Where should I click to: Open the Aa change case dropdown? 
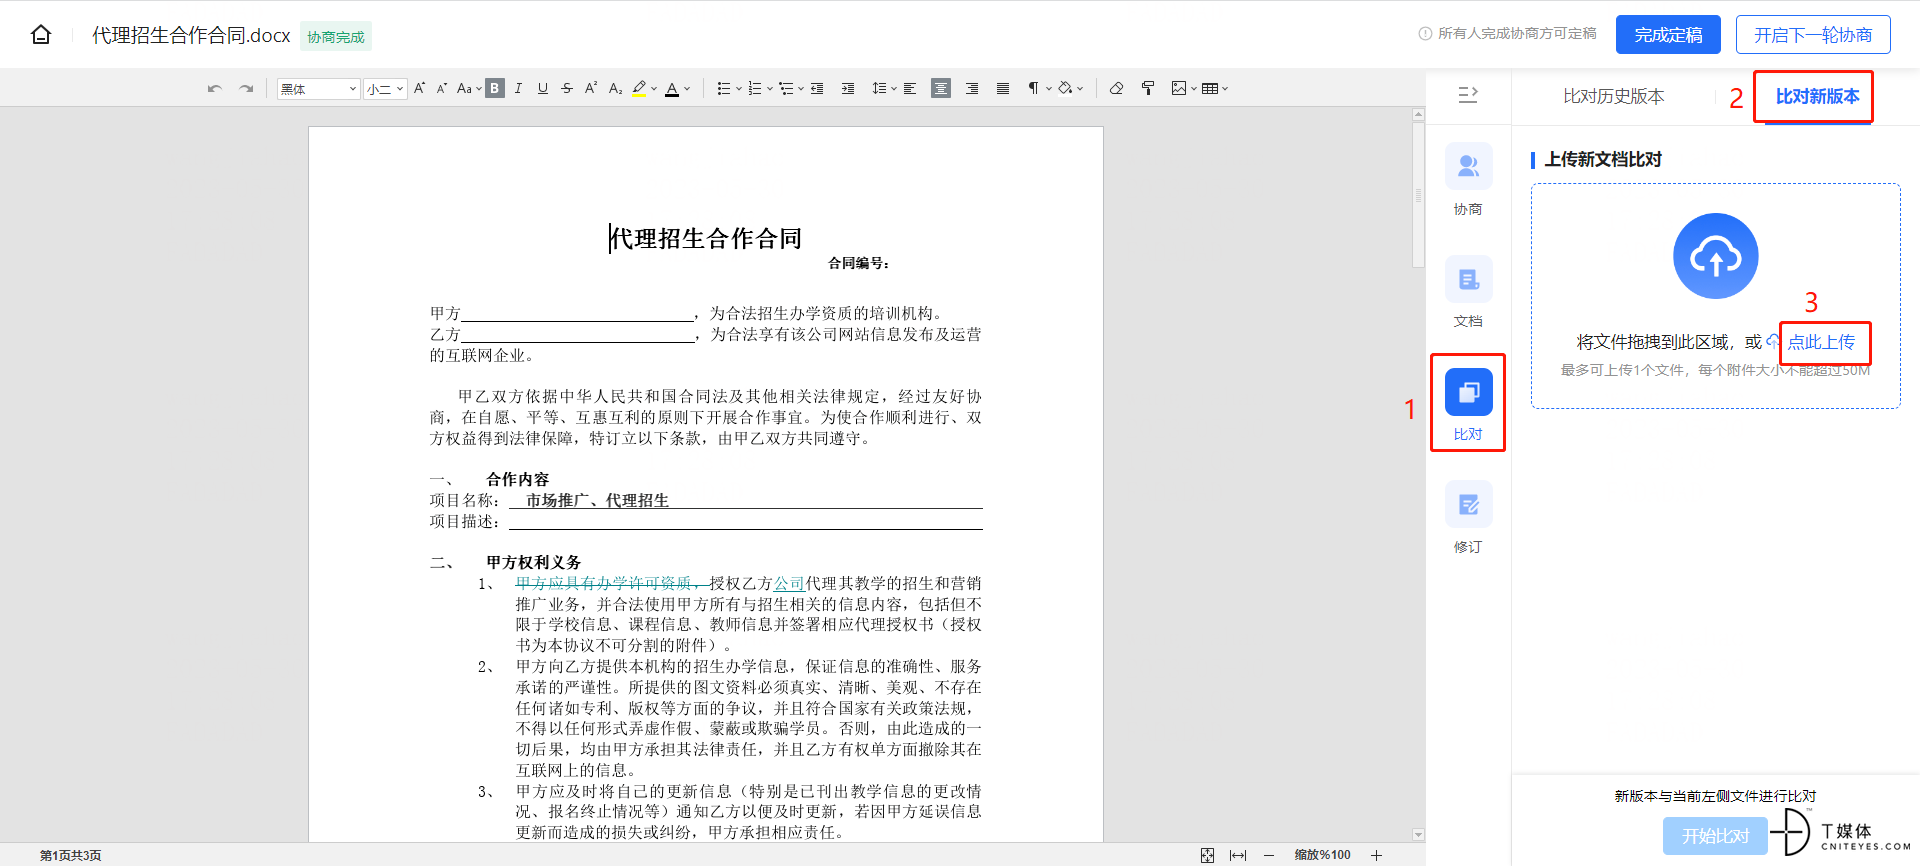coord(469,88)
